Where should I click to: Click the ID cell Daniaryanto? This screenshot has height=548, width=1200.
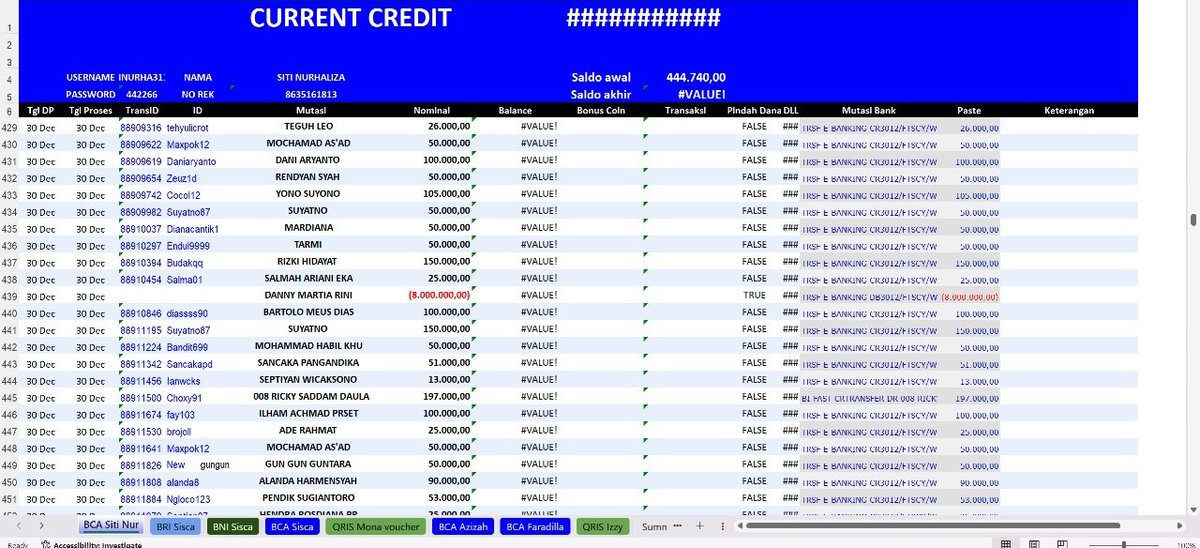(x=191, y=161)
